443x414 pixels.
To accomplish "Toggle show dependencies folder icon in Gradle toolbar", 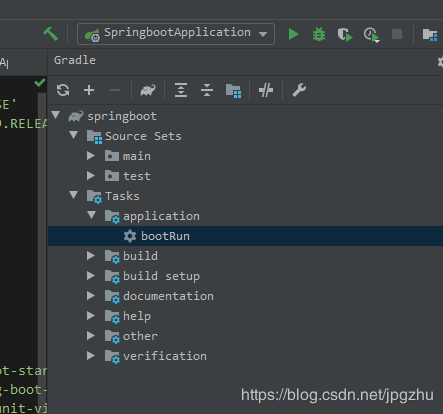I will click(233, 91).
